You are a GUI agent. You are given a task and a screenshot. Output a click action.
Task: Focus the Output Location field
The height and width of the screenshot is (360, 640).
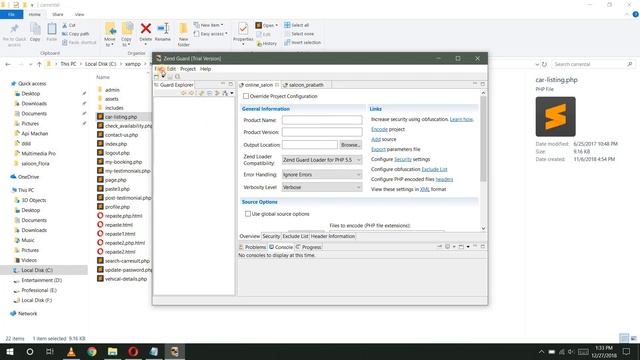coord(309,145)
